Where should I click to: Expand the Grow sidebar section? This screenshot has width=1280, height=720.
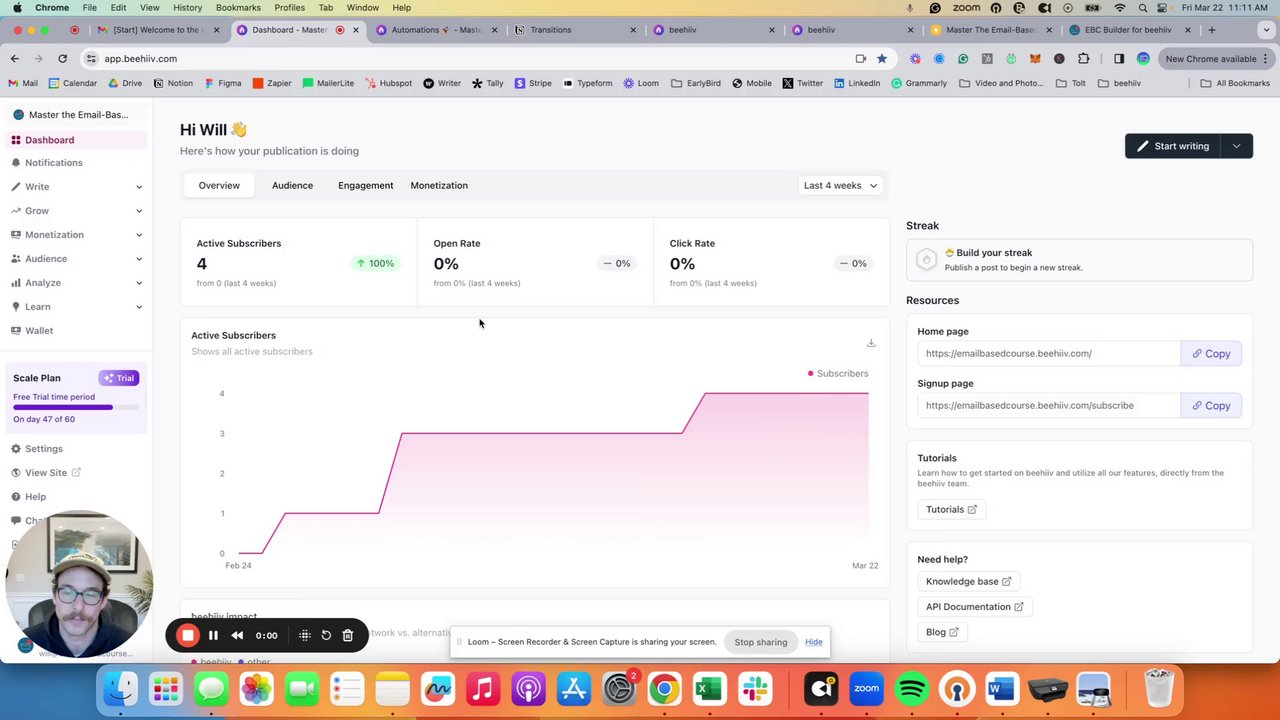[76, 210]
